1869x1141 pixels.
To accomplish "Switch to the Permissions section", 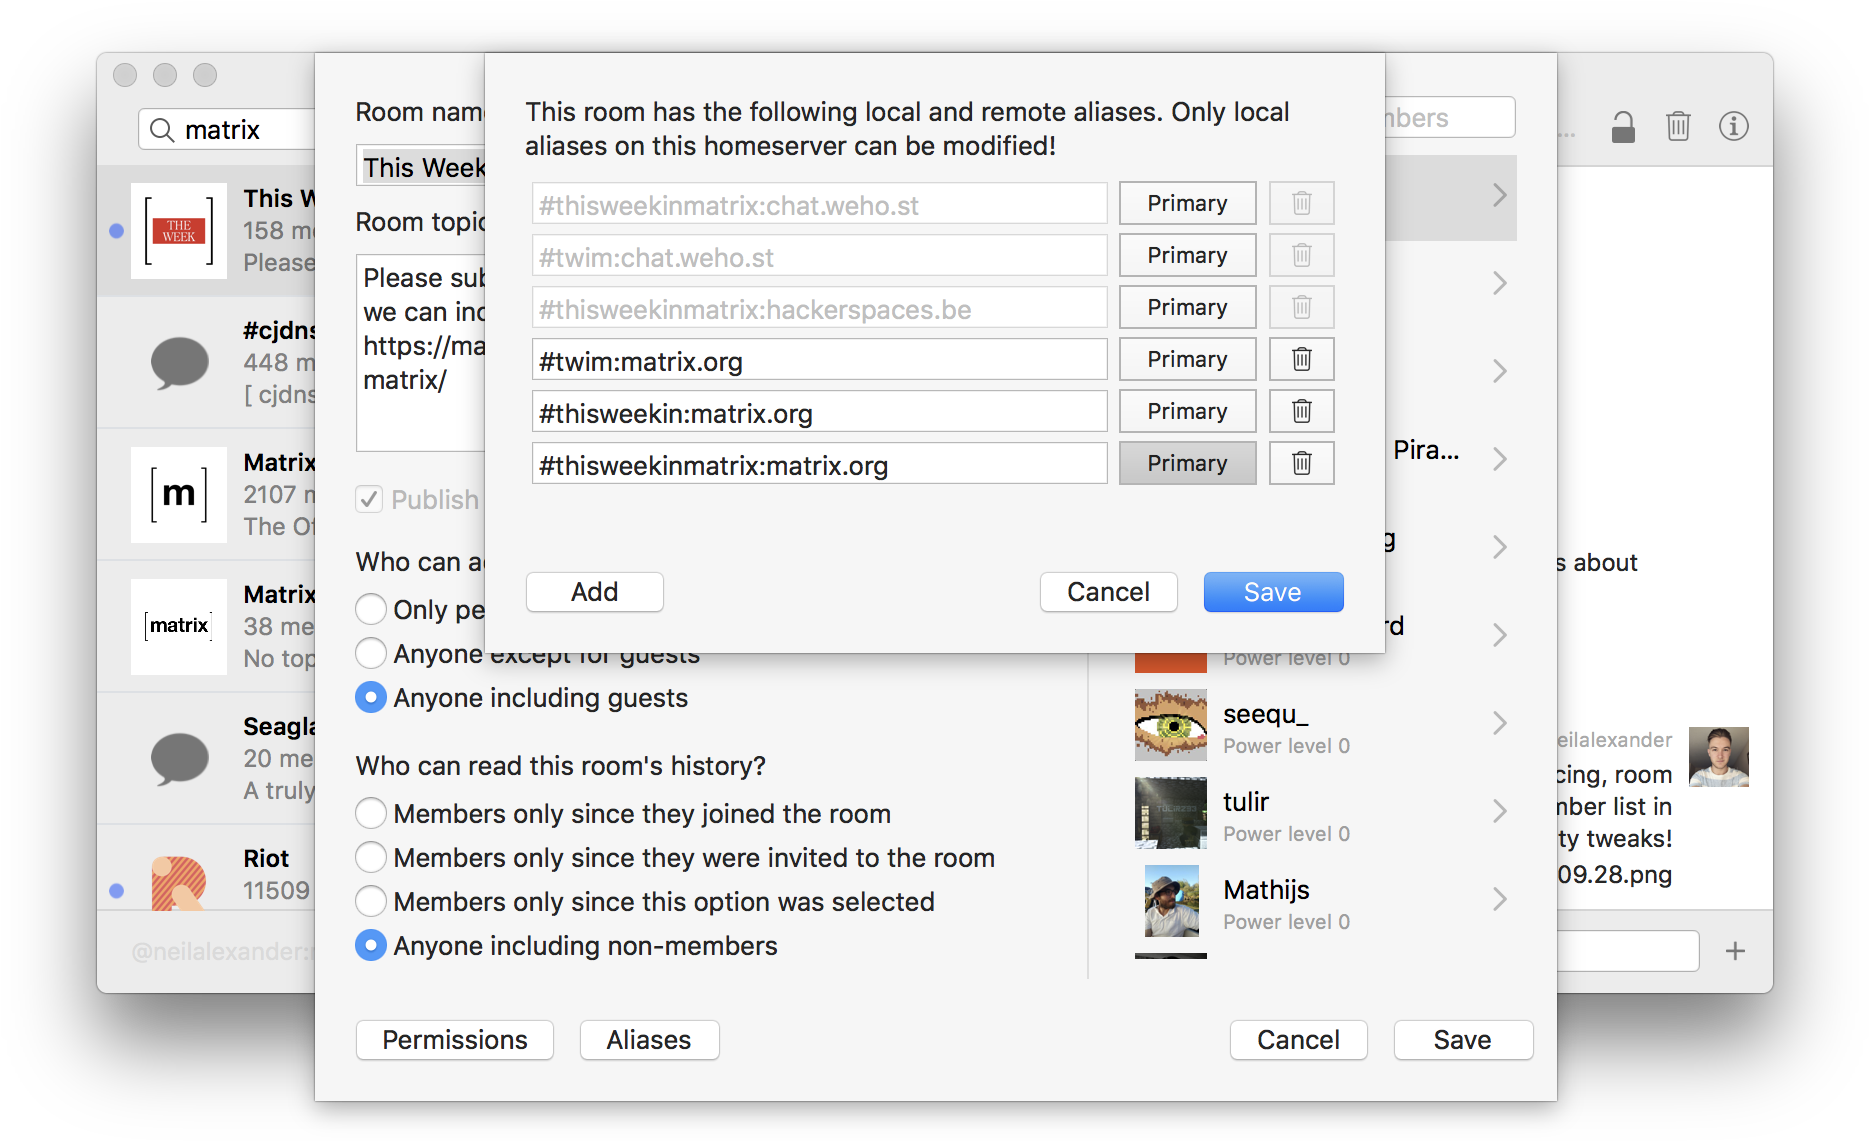I will 454,1040.
